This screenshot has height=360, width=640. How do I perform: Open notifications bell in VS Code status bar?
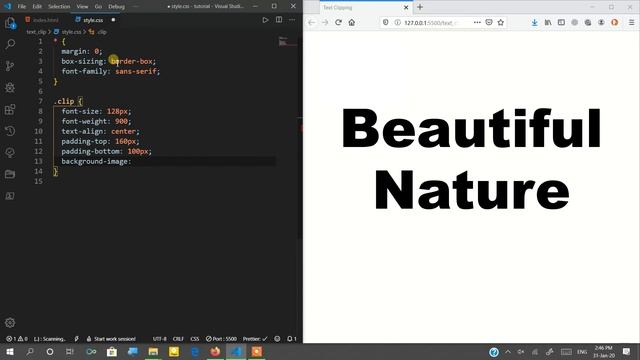click(x=291, y=339)
